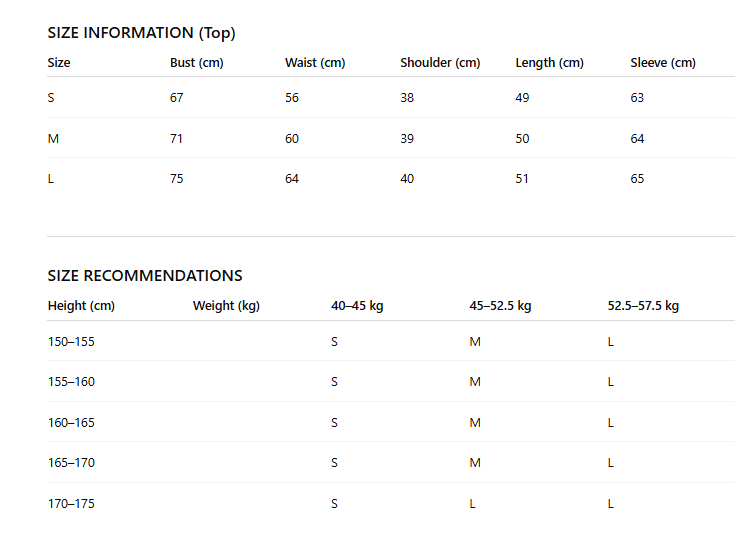Click the size M row label

click(x=53, y=139)
